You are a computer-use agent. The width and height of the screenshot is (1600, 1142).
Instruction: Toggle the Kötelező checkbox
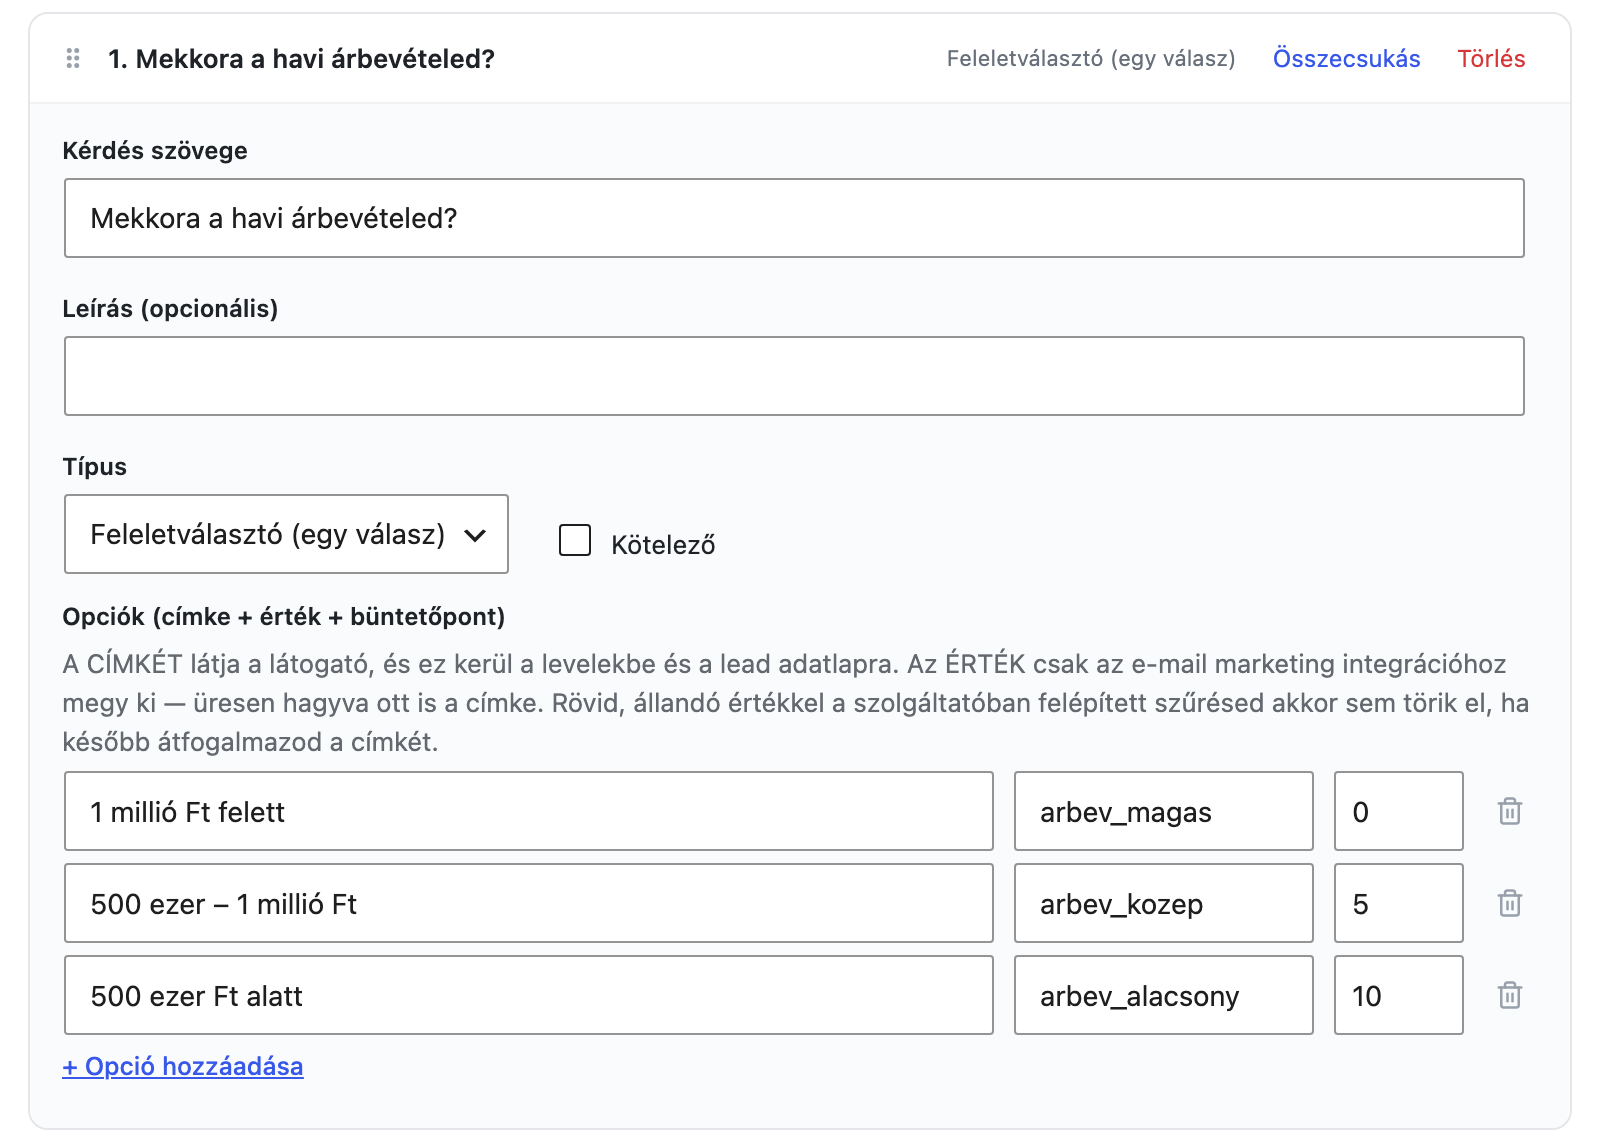575,540
